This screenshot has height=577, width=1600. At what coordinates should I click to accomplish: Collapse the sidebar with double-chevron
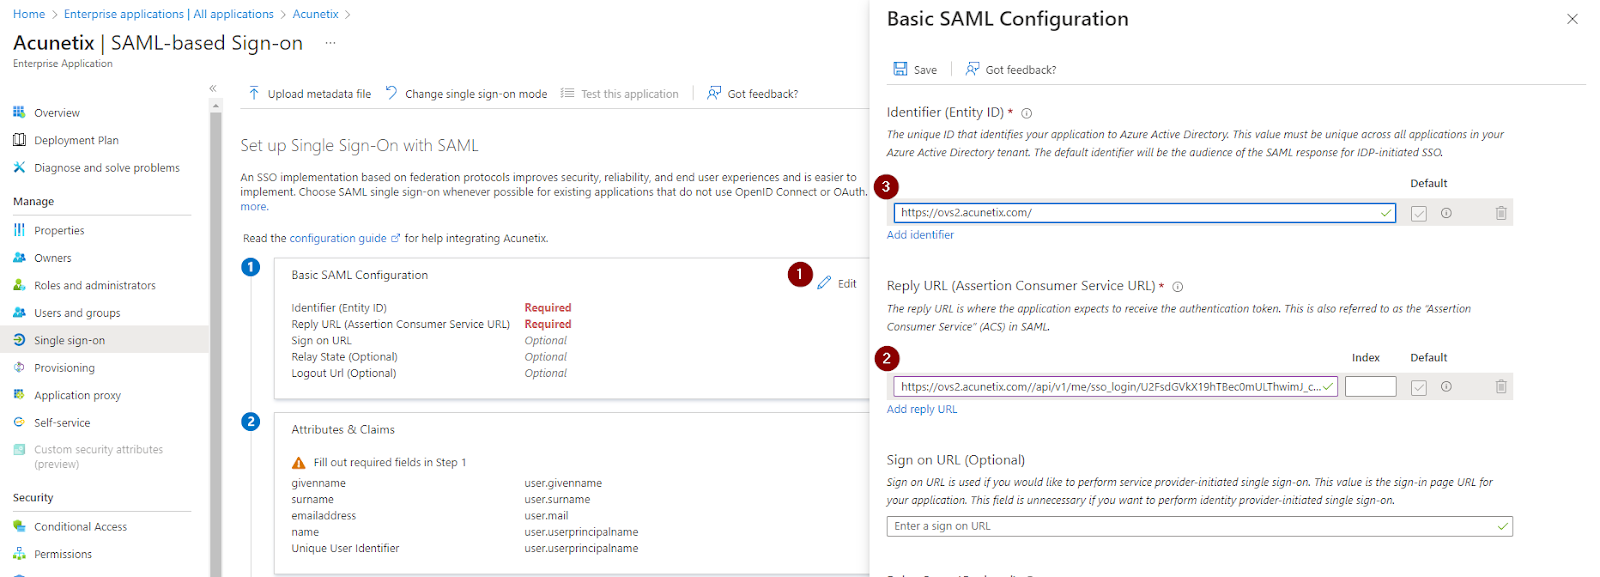213,89
